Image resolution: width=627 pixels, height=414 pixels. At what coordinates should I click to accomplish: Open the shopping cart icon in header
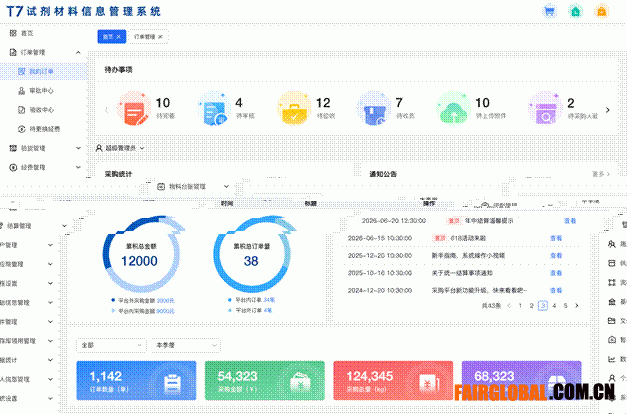tap(549, 11)
